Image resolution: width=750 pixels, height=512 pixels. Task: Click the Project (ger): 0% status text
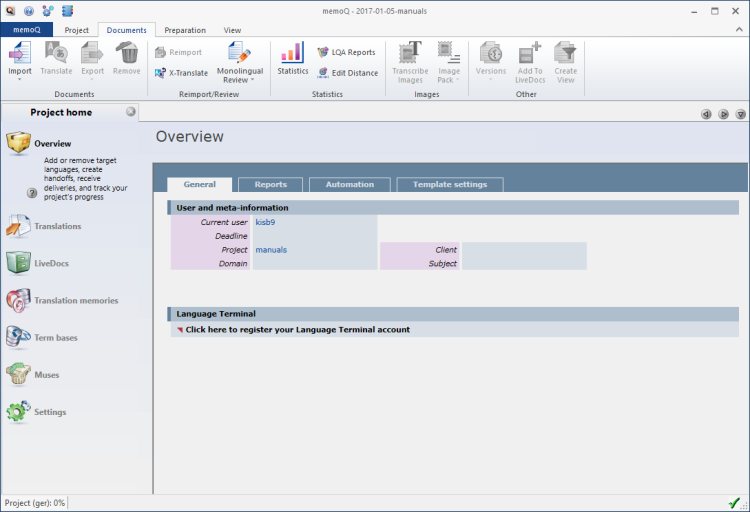tap(34, 503)
